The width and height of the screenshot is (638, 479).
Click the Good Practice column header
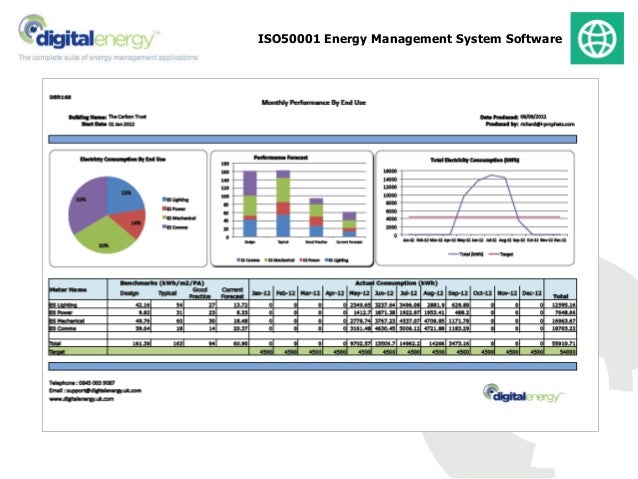coord(200,293)
